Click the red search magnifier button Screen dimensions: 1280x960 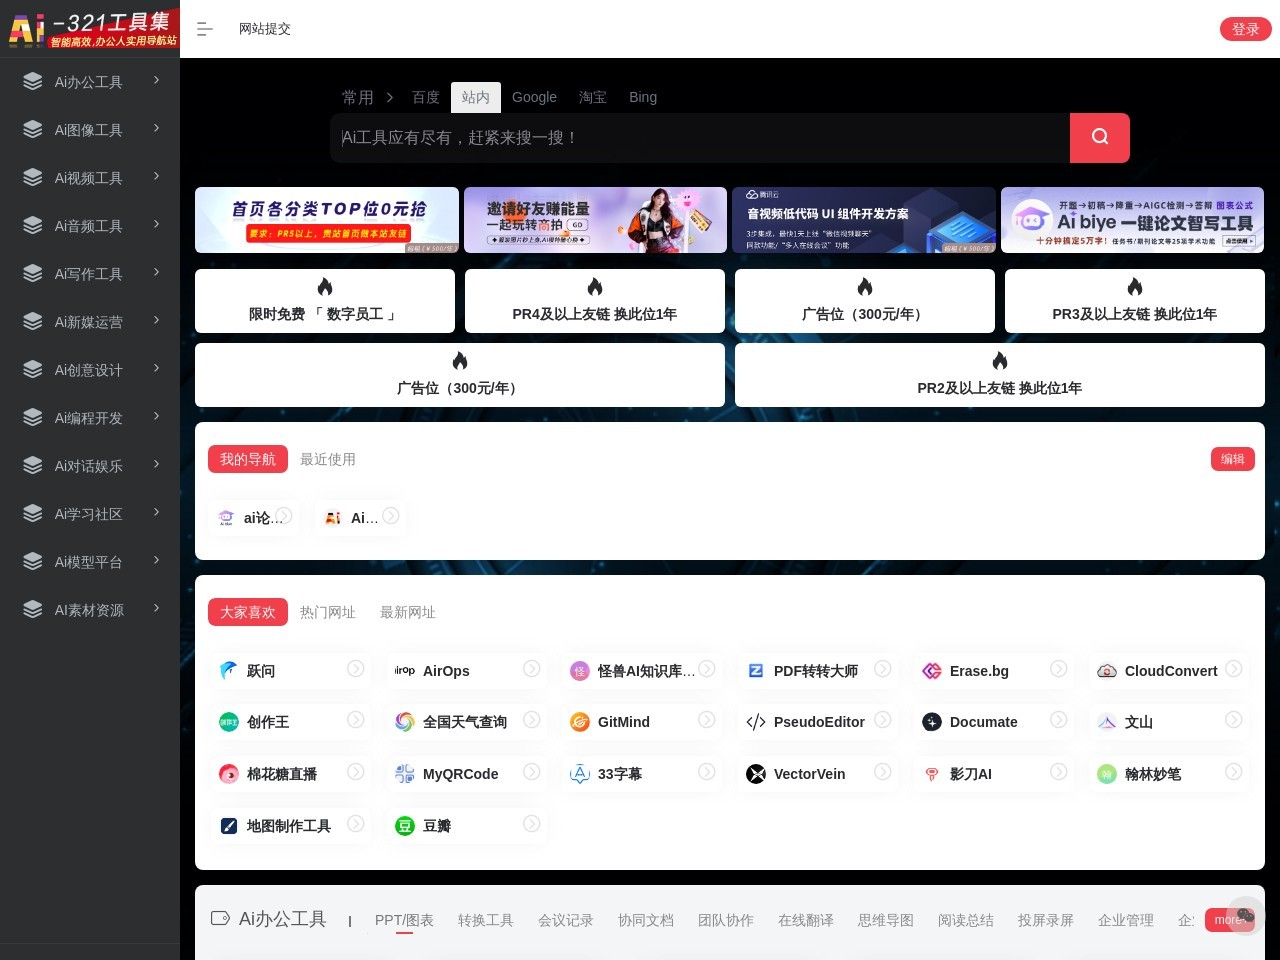click(1100, 138)
